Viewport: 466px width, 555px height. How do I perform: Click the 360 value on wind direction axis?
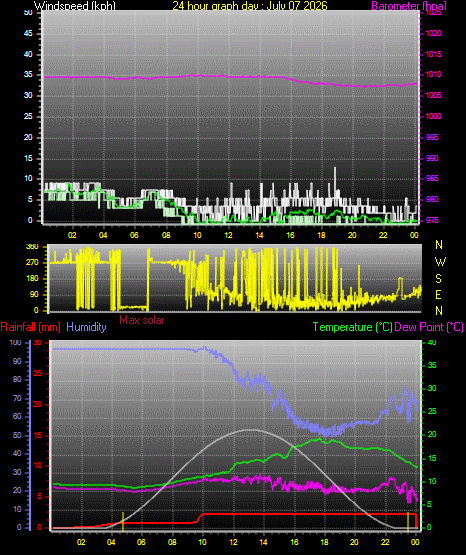(x=33, y=247)
